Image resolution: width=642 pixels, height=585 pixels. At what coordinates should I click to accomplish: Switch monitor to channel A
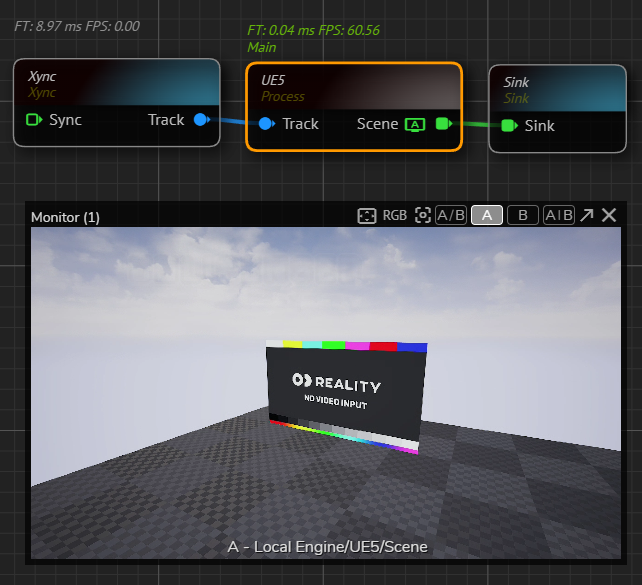(487, 215)
